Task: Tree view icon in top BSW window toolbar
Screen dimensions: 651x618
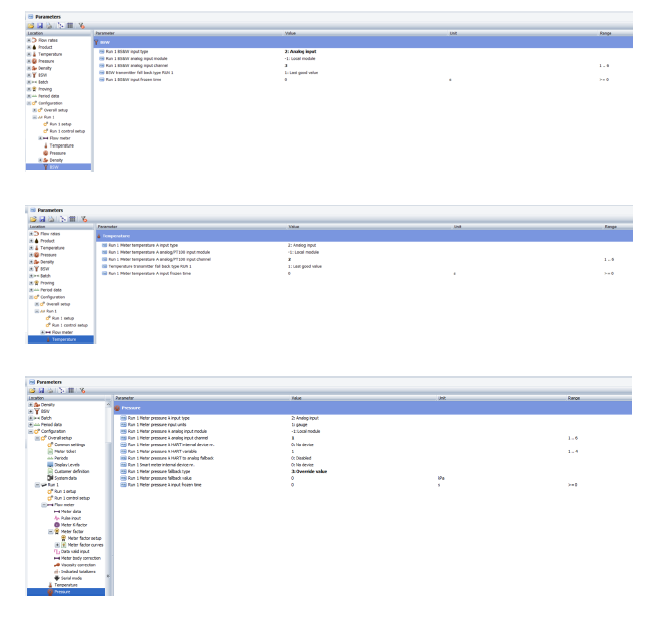Action: (x=61, y=26)
